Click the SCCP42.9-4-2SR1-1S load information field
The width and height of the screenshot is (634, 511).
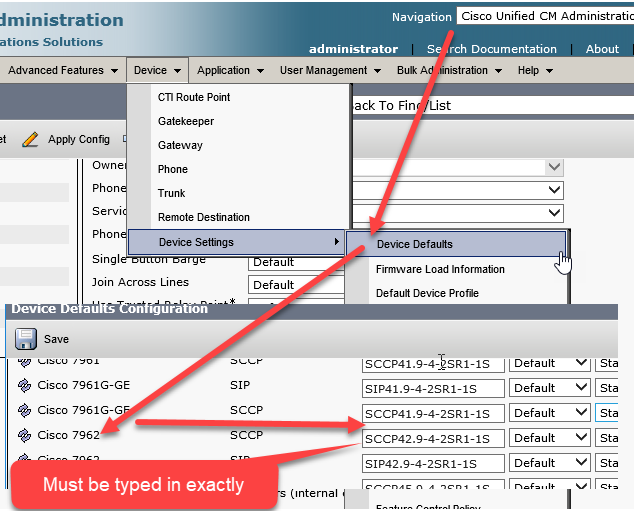tap(433, 438)
